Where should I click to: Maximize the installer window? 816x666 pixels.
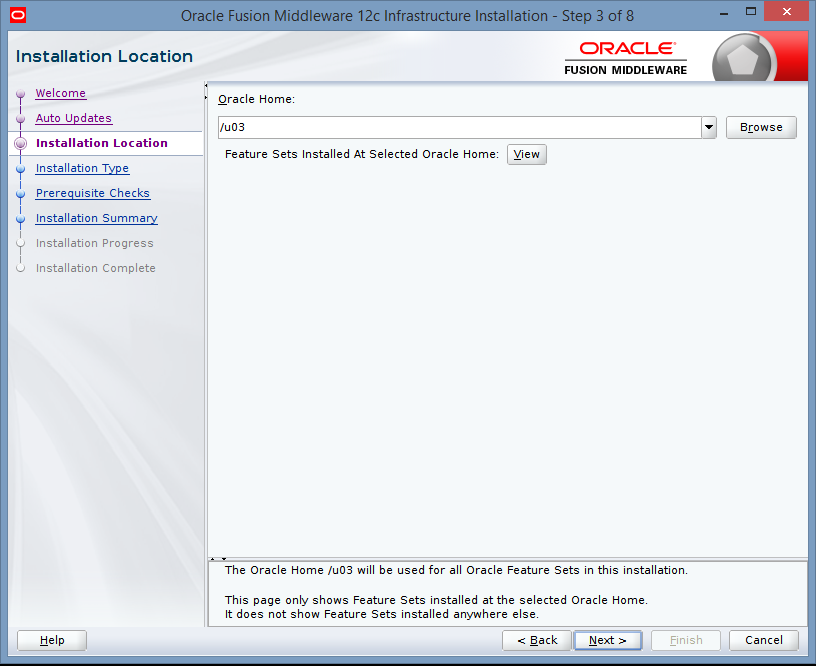750,11
